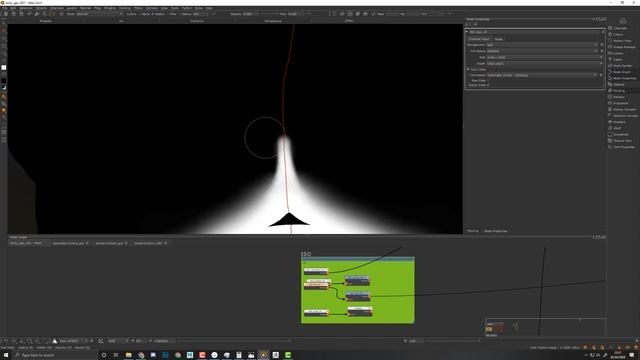Viewport: 640px width, 360px height.
Task: Open the Image Manager palette
Action: 624,47
